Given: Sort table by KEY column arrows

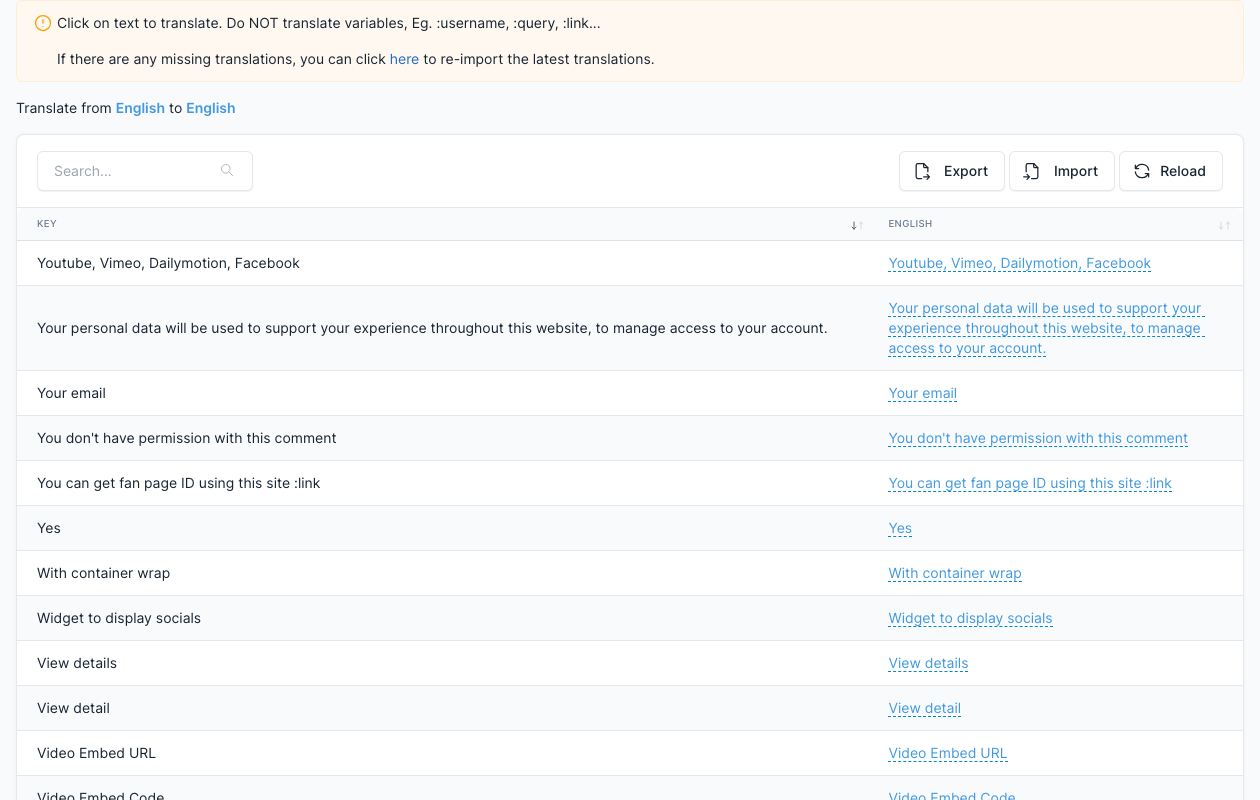Looking at the screenshot, I should pos(856,225).
